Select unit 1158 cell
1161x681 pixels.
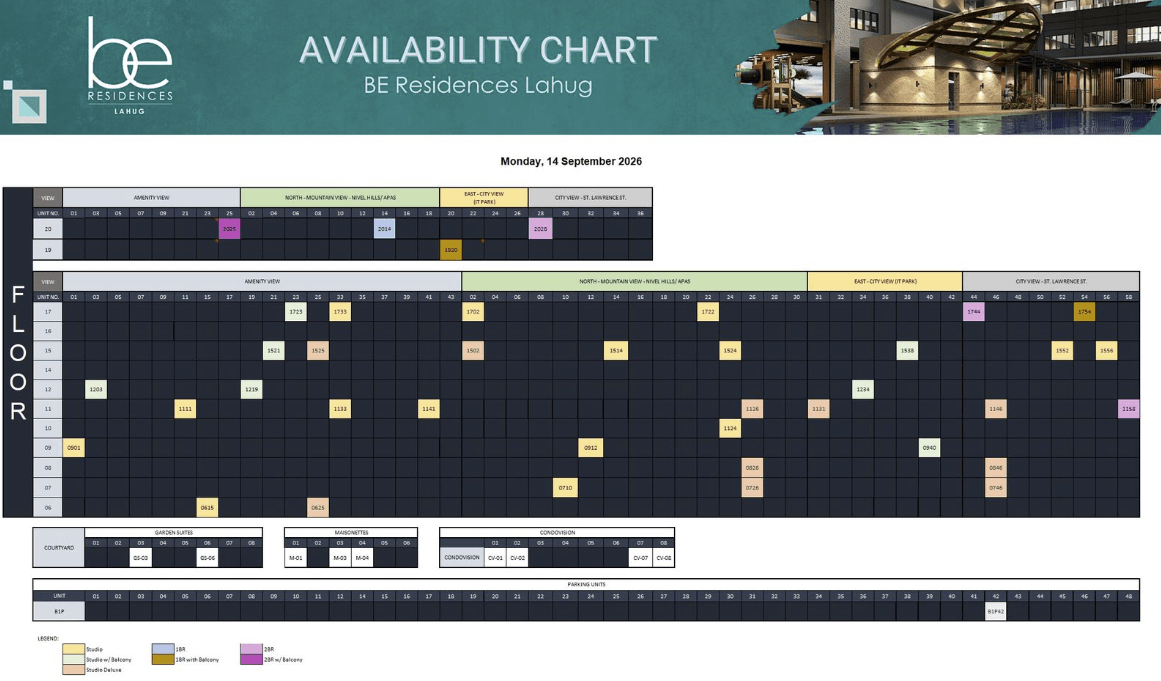pos(1128,409)
